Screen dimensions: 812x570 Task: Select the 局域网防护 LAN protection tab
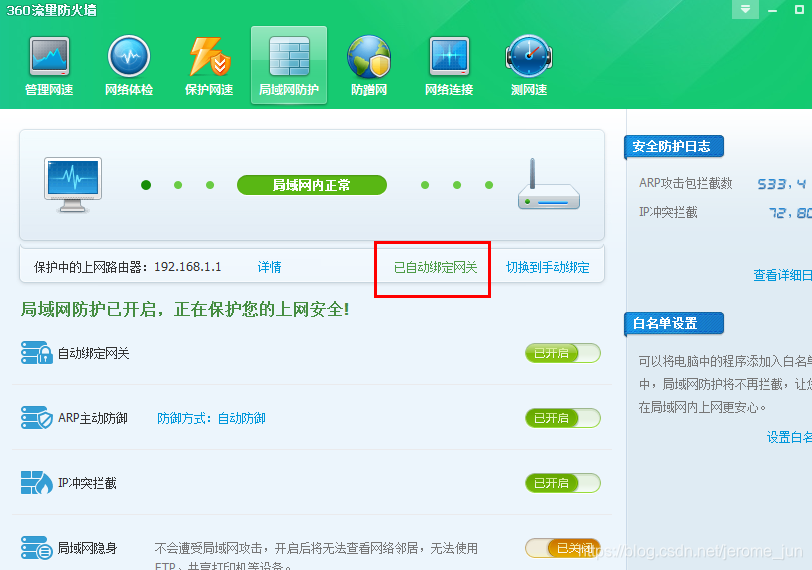[x=289, y=65]
